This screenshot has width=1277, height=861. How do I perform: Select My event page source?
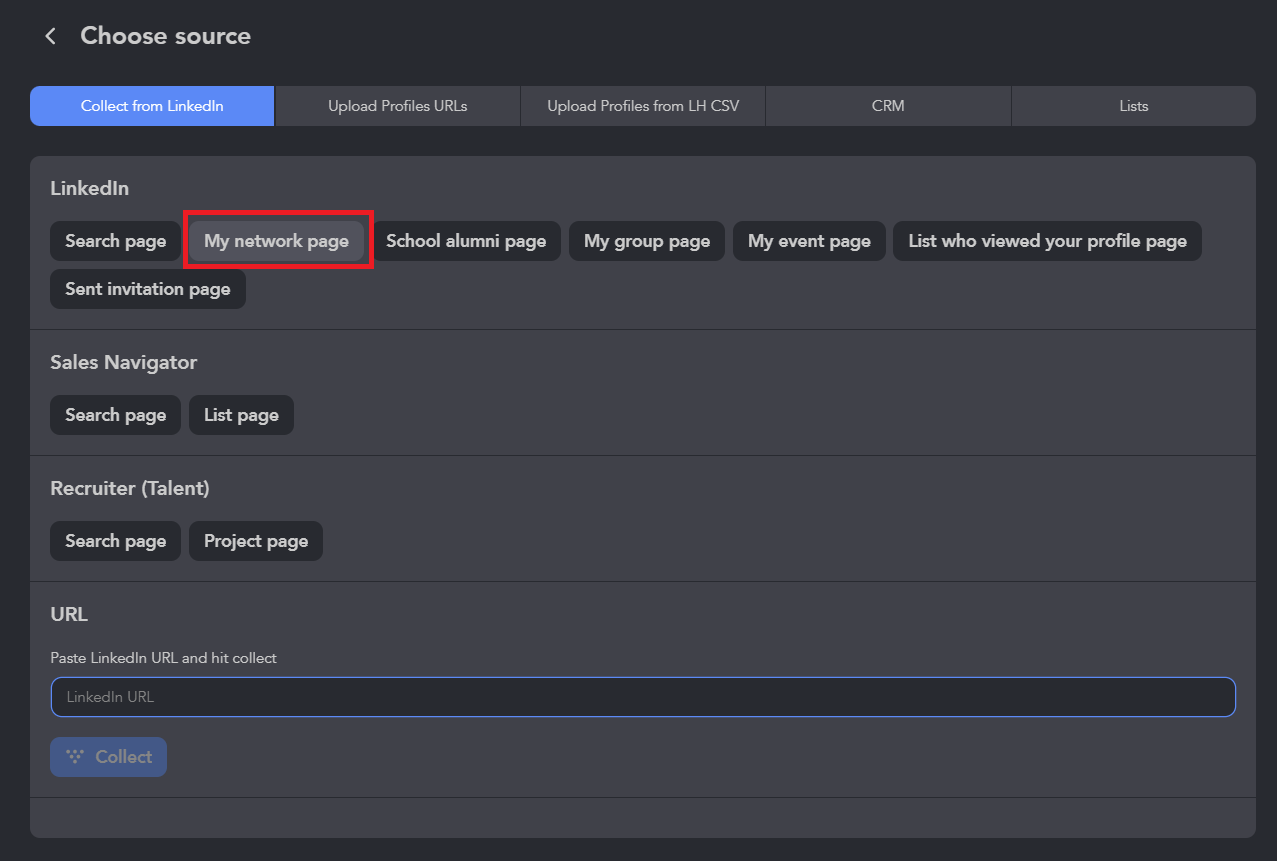[809, 241]
